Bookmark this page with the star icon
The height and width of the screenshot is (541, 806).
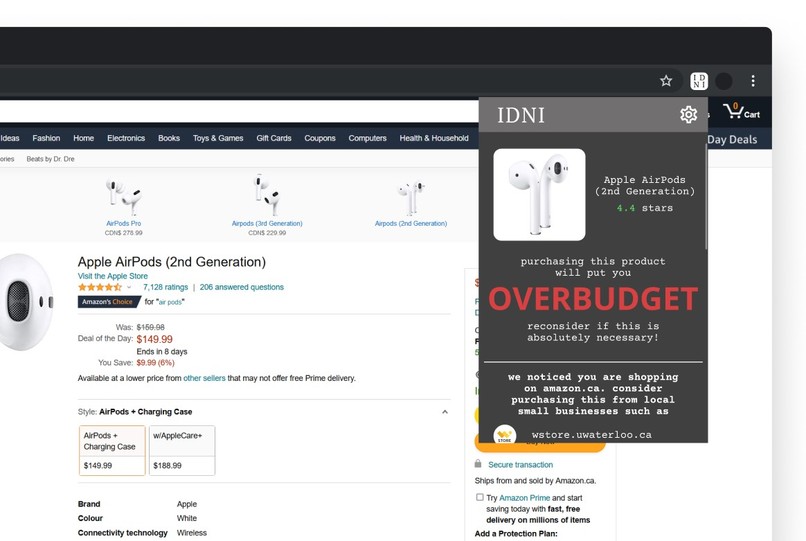pos(666,81)
